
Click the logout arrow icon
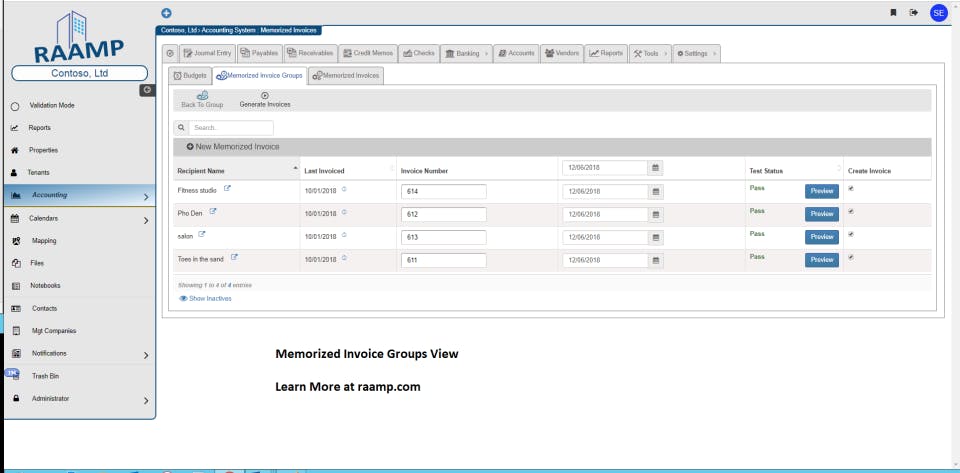(913, 12)
